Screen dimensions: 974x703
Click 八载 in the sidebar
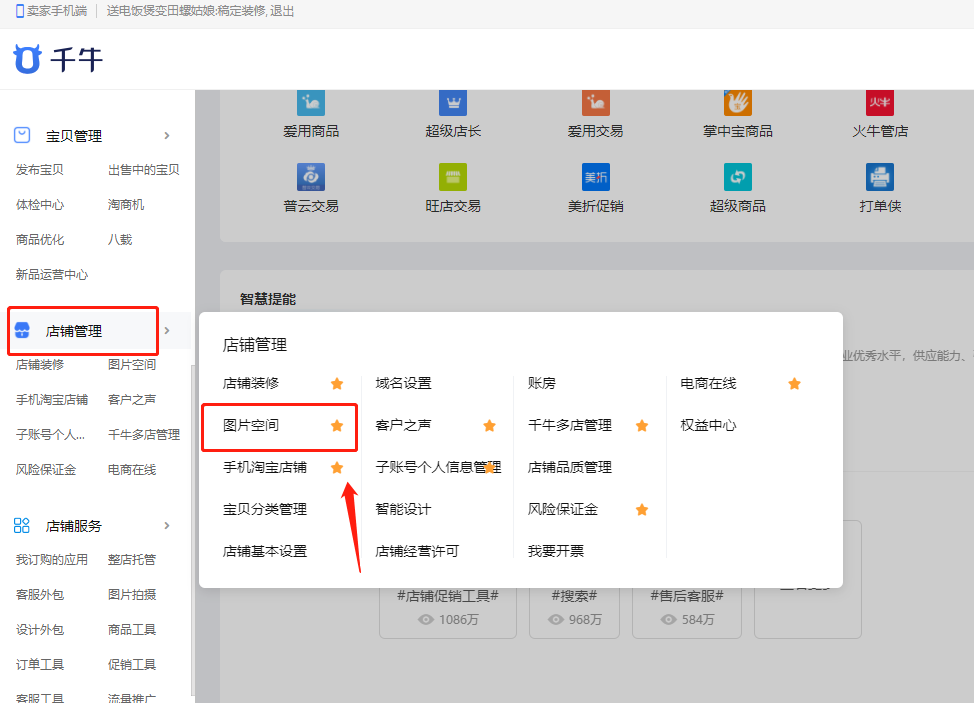[x=120, y=239]
